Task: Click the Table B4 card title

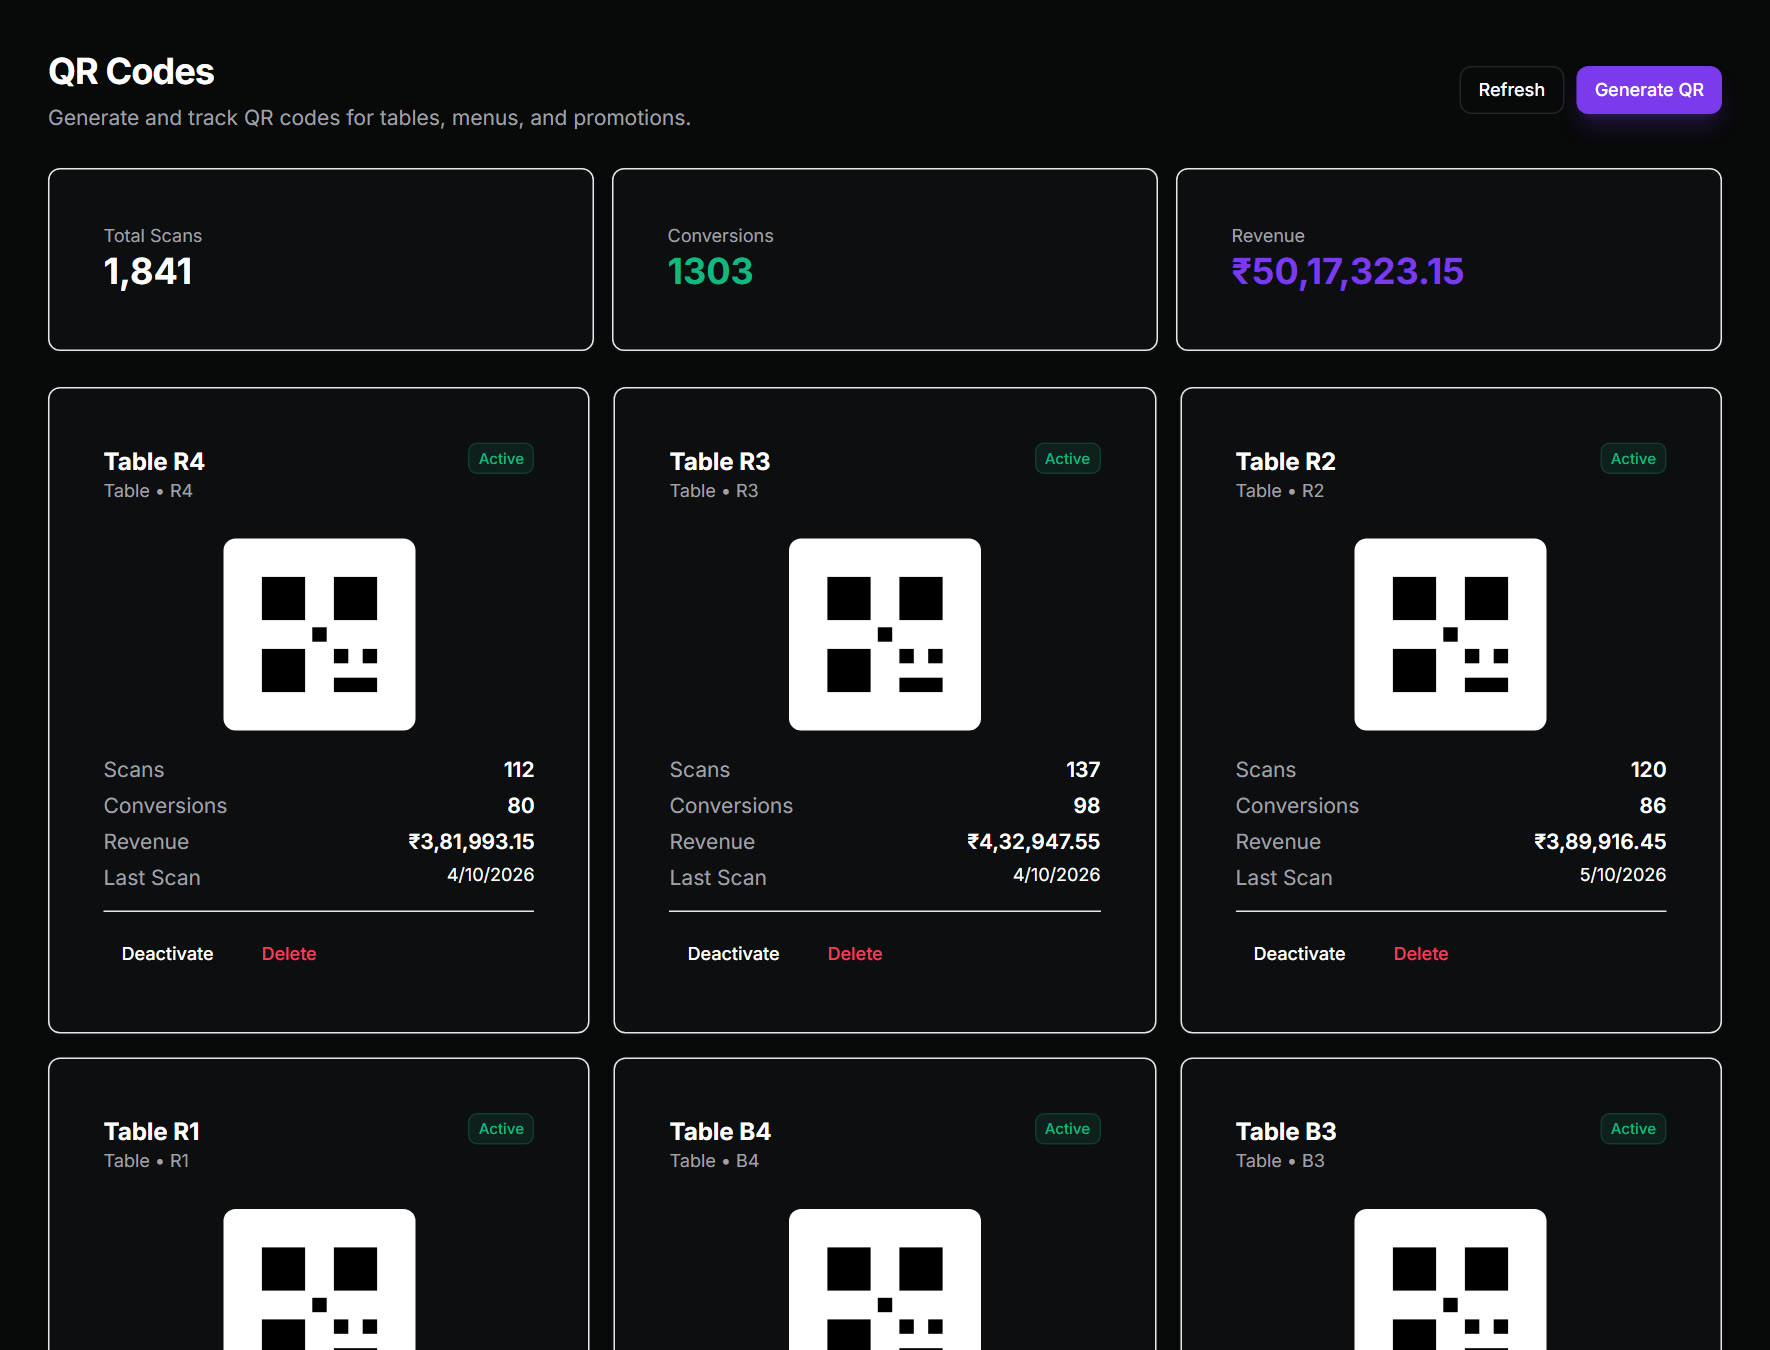Action: coord(720,1131)
